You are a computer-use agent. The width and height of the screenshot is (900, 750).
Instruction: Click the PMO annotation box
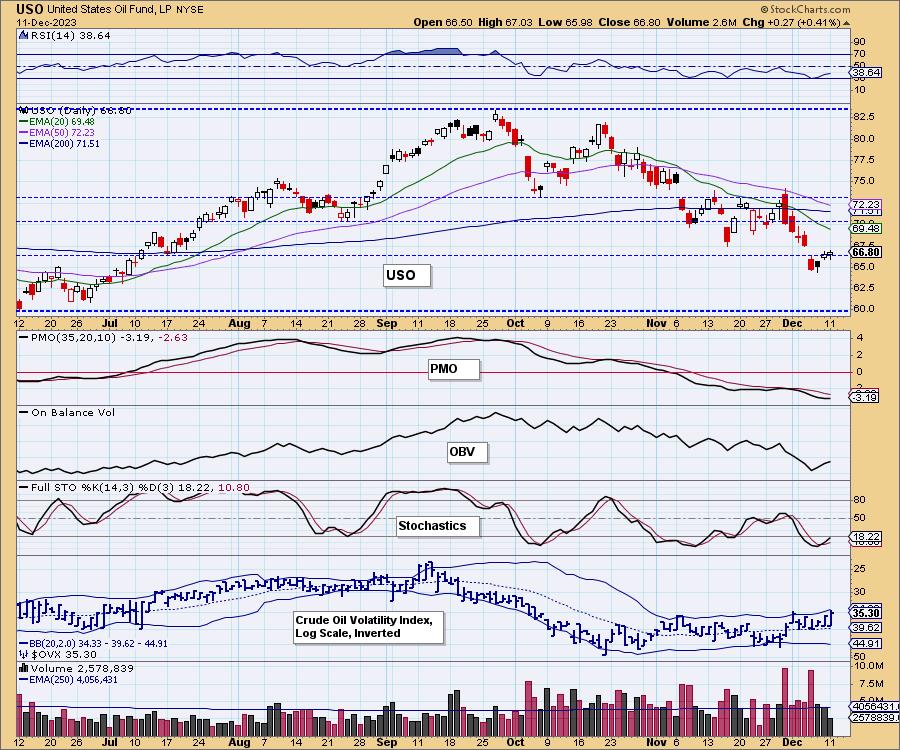point(453,369)
